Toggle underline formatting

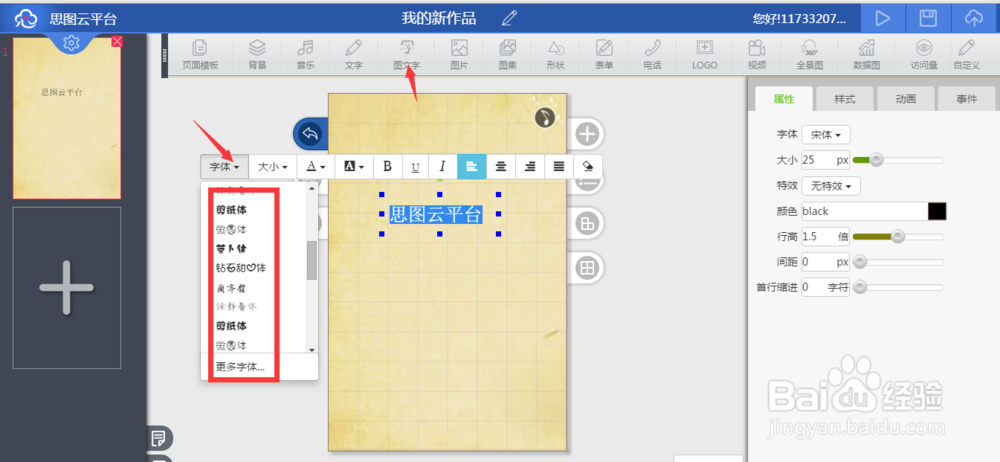[x=416, y=167]
